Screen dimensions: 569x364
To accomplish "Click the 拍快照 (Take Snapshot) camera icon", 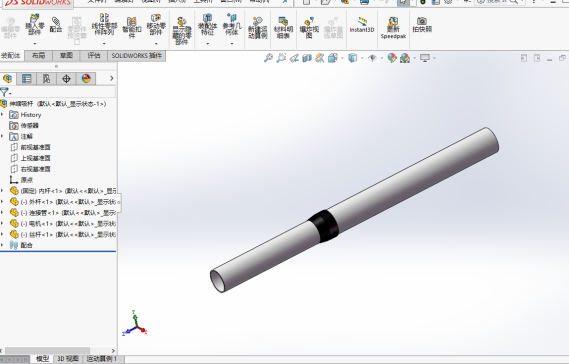I will (422, 25).
